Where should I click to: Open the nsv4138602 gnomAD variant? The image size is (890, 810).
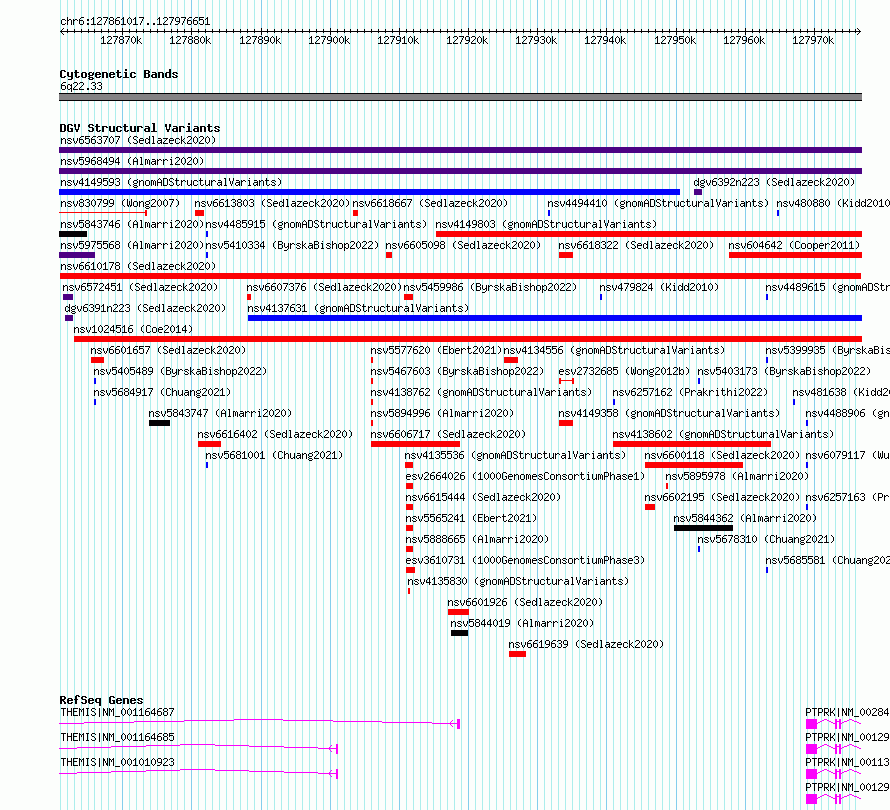tap(723, 434)
